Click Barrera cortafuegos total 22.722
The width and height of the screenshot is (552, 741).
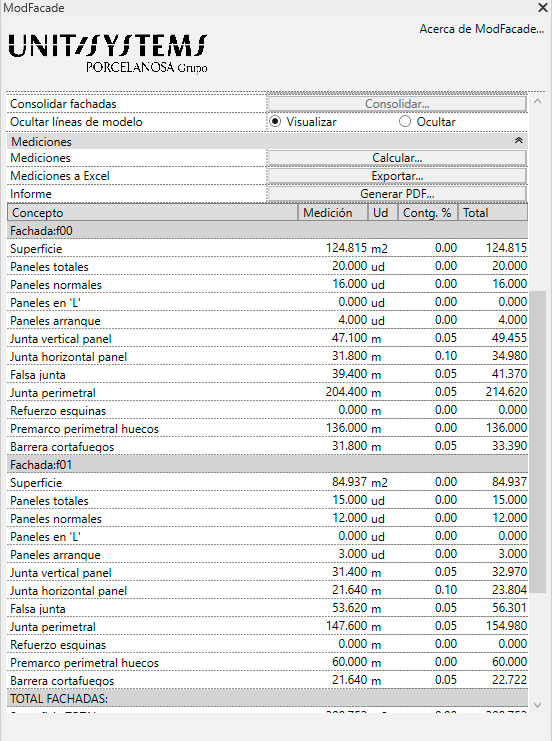point(509,680)
